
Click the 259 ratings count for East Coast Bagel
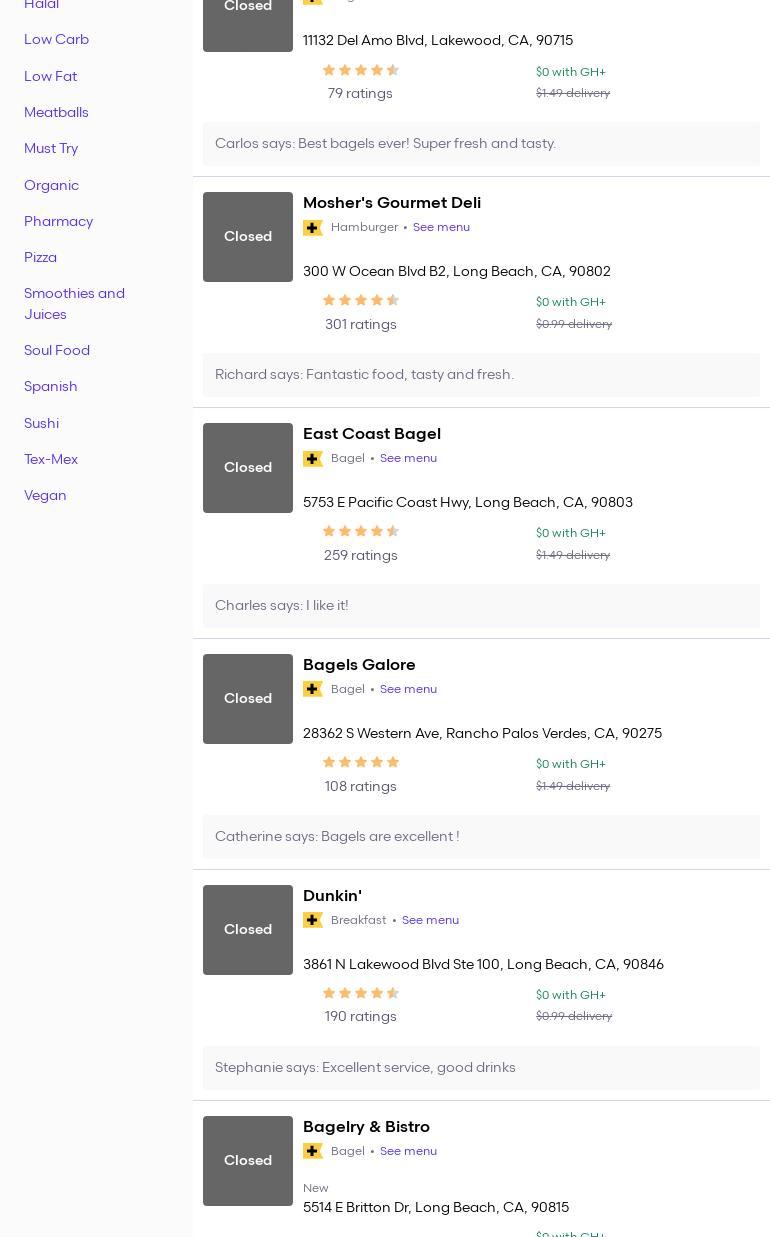click(x=360, y=555)
